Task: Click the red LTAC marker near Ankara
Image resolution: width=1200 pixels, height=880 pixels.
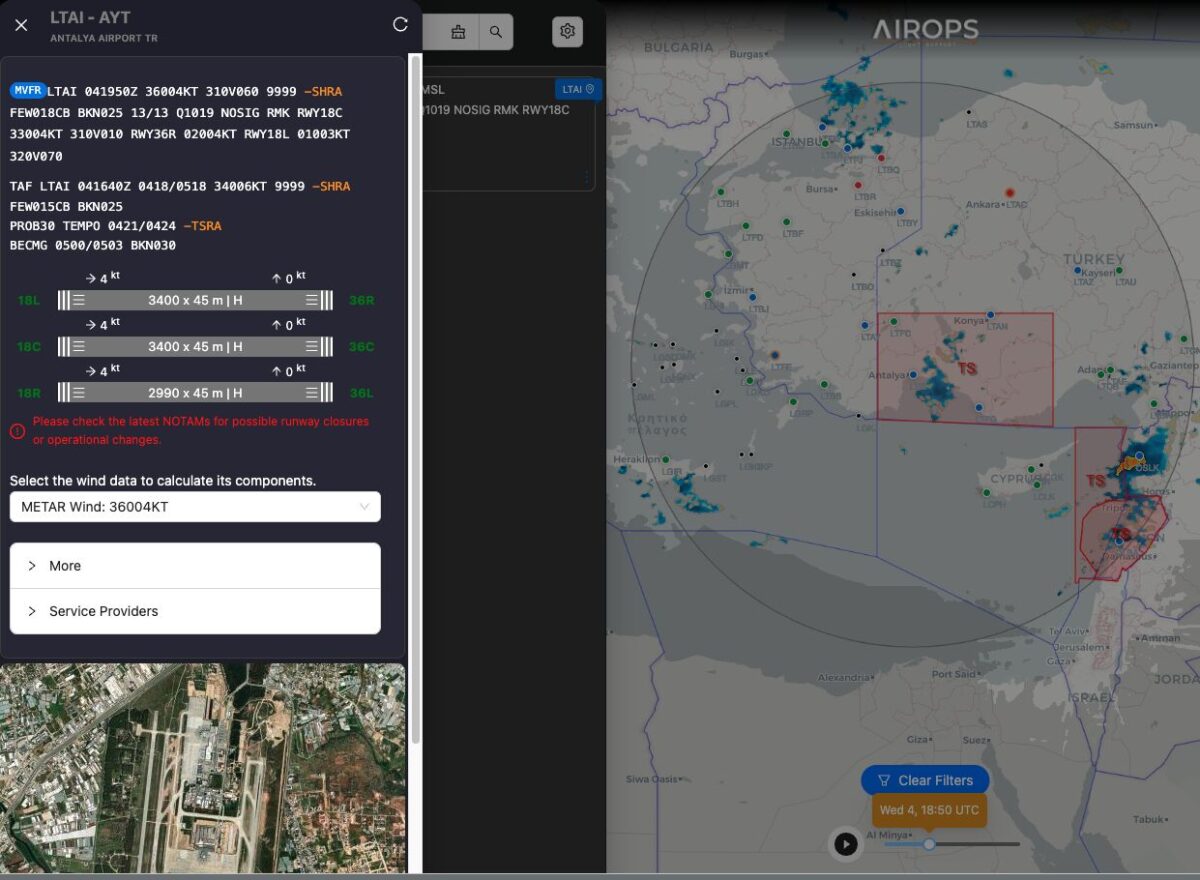Action: coord(1009,192)
